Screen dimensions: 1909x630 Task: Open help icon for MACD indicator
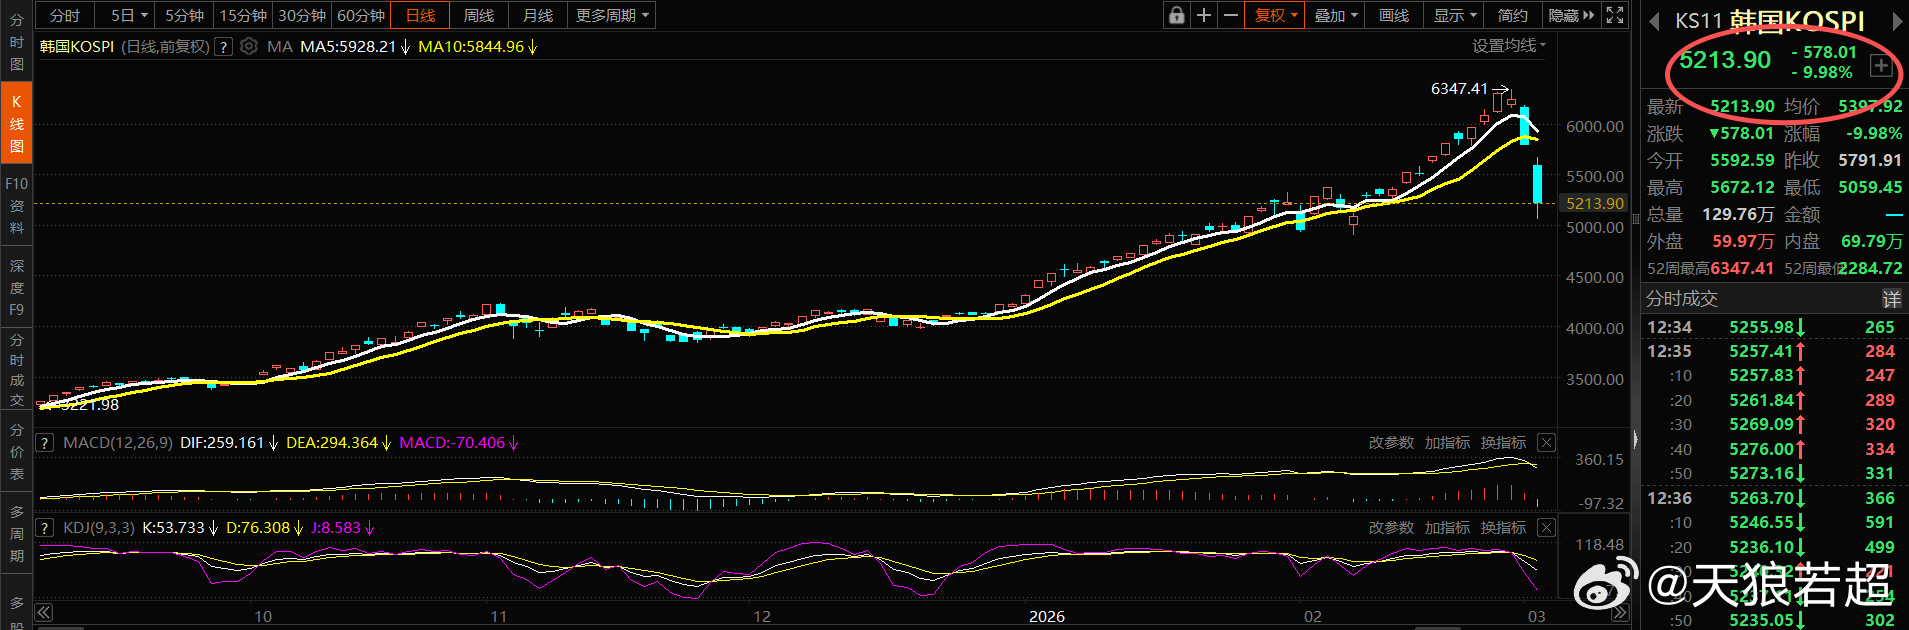coord(44,442)
